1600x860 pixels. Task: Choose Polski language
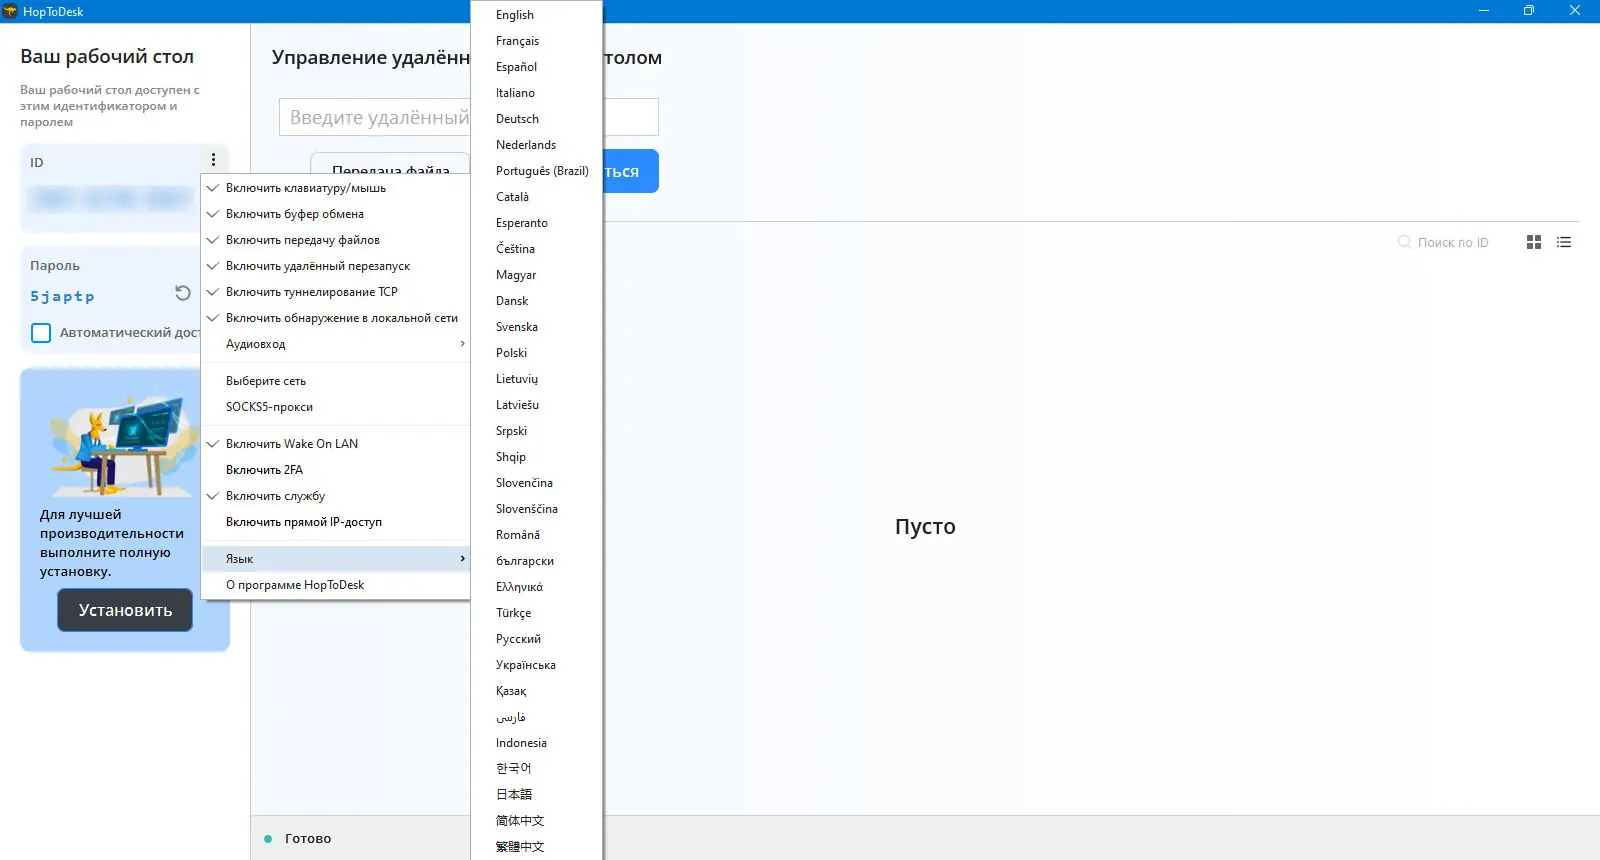537,353
